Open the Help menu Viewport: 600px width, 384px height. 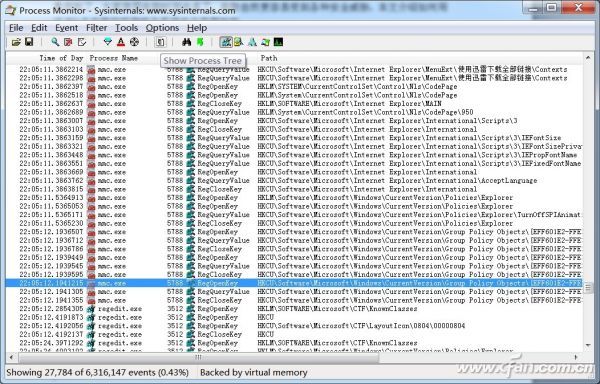(197, 28)
